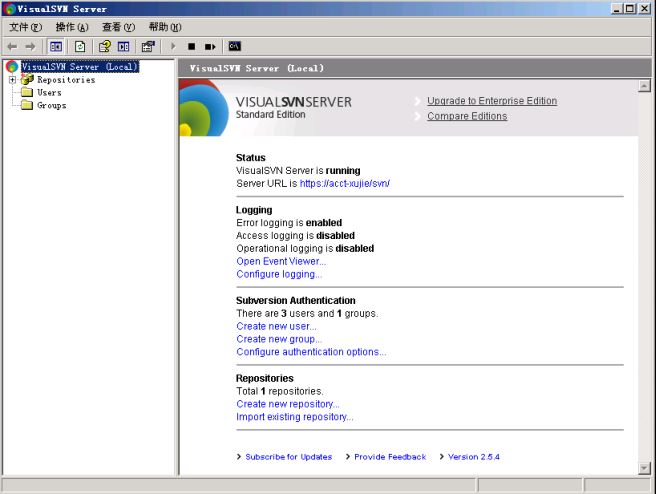
Task: Click the 'Status' heading text
Action: [251, 157]
